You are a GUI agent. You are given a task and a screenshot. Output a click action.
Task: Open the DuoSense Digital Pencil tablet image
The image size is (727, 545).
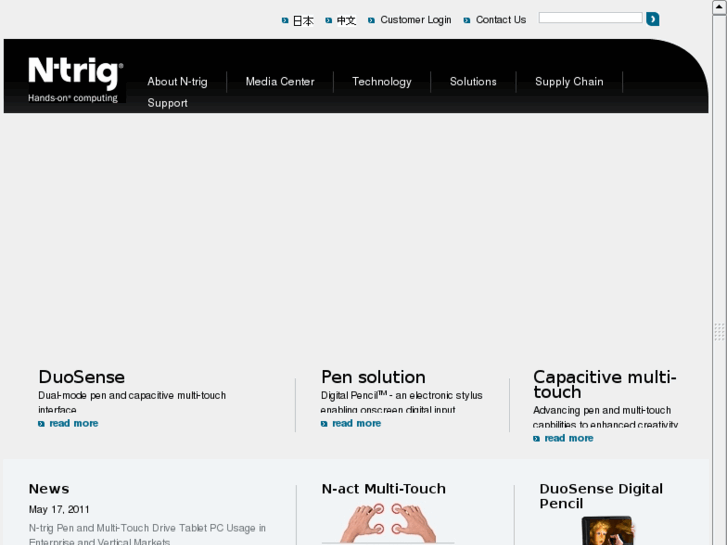click(x=608, y=531)
